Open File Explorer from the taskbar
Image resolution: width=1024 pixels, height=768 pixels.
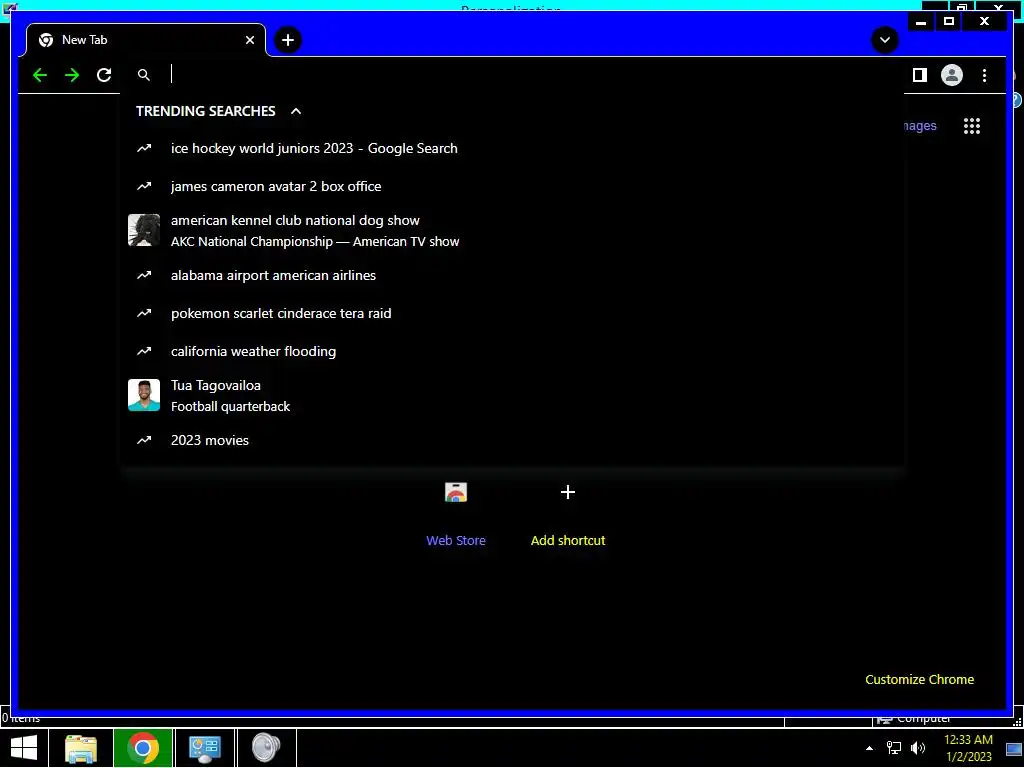(81, 748)
